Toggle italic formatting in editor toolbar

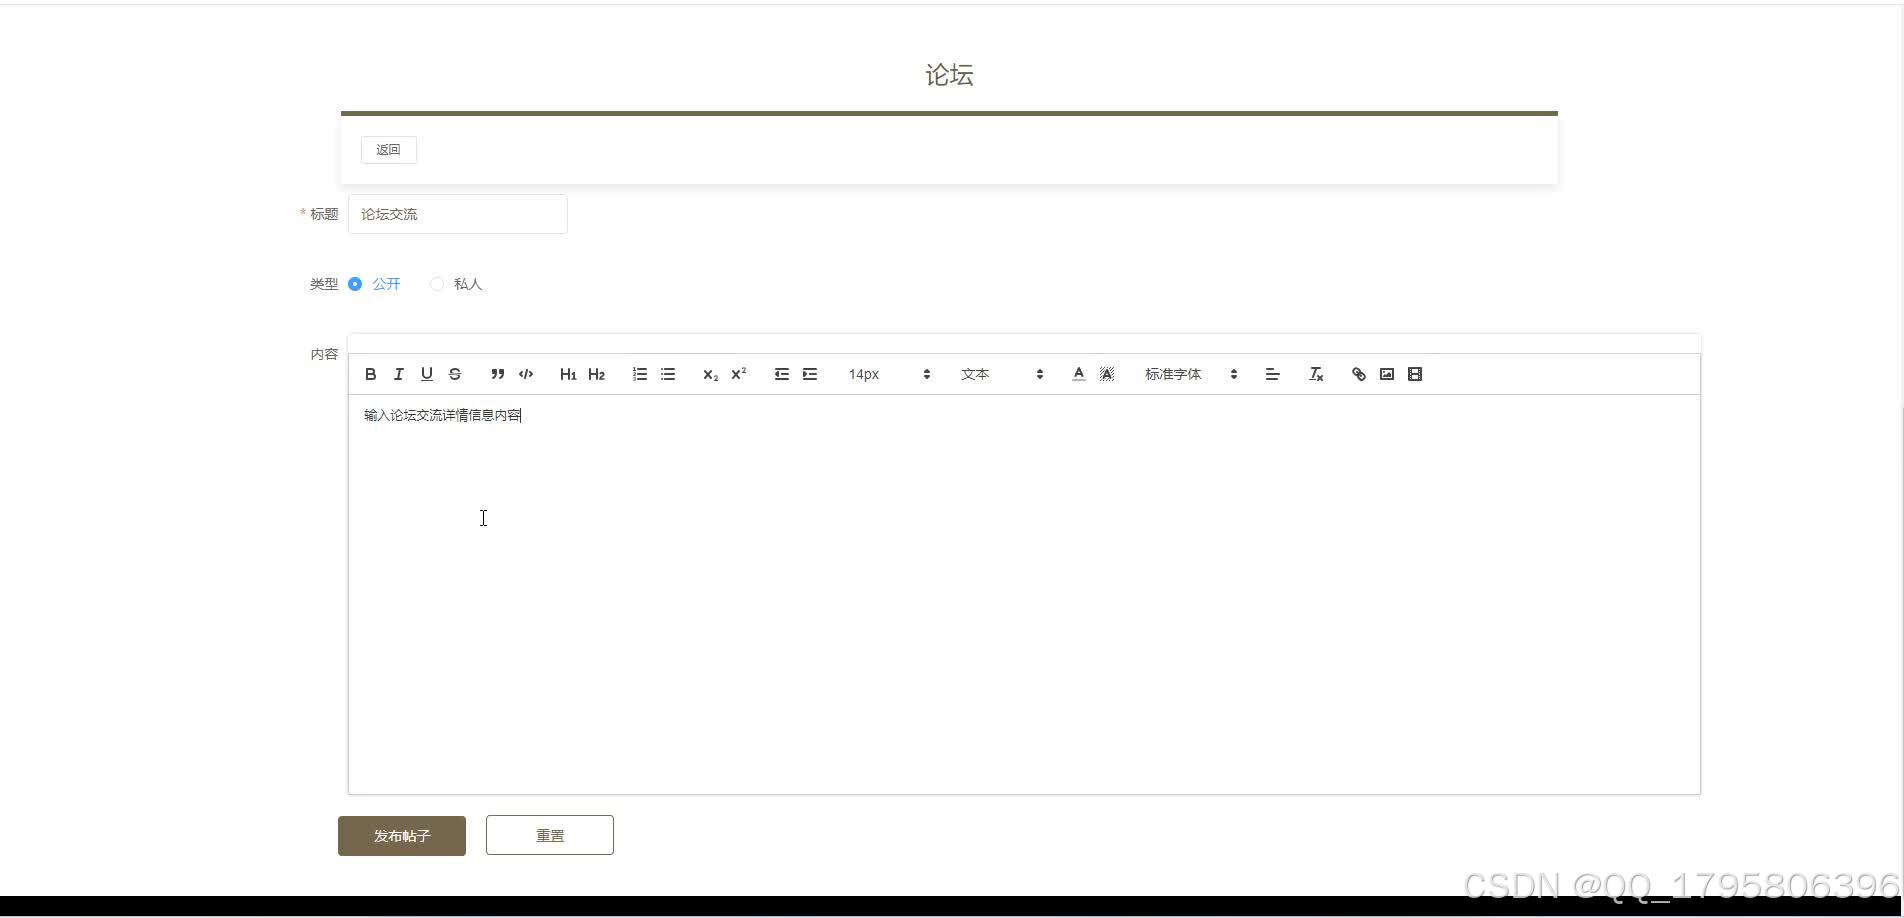coord(398,374)
